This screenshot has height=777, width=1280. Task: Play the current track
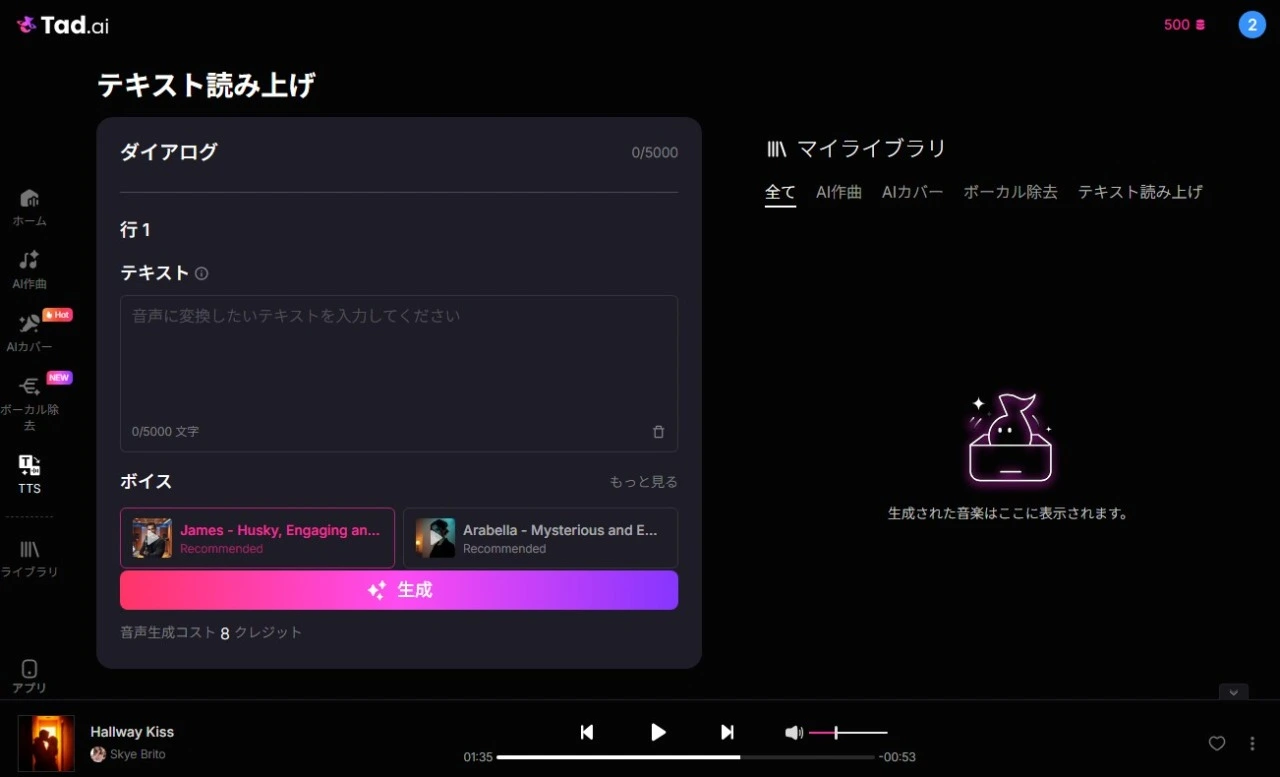[x=658, y=732]
